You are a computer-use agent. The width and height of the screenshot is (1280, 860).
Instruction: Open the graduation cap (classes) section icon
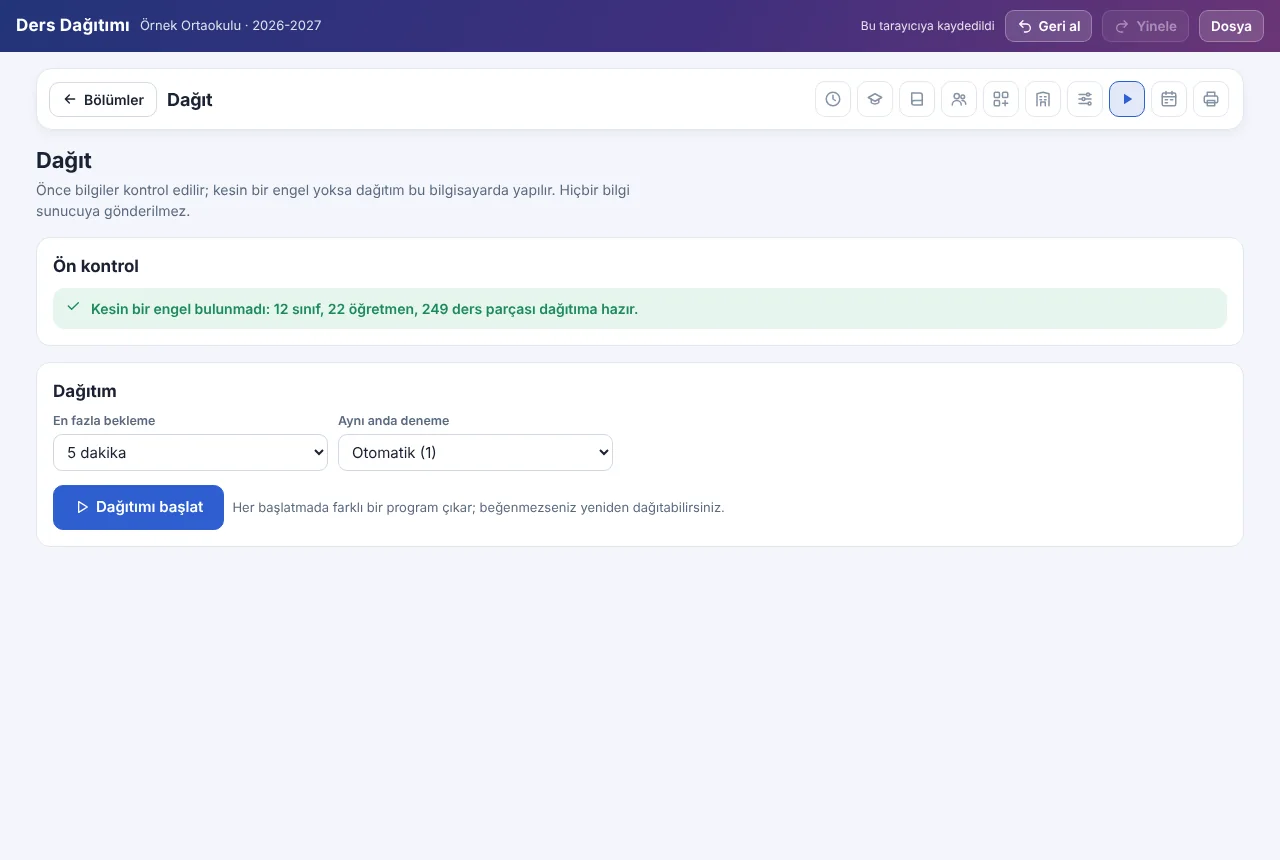875,99
